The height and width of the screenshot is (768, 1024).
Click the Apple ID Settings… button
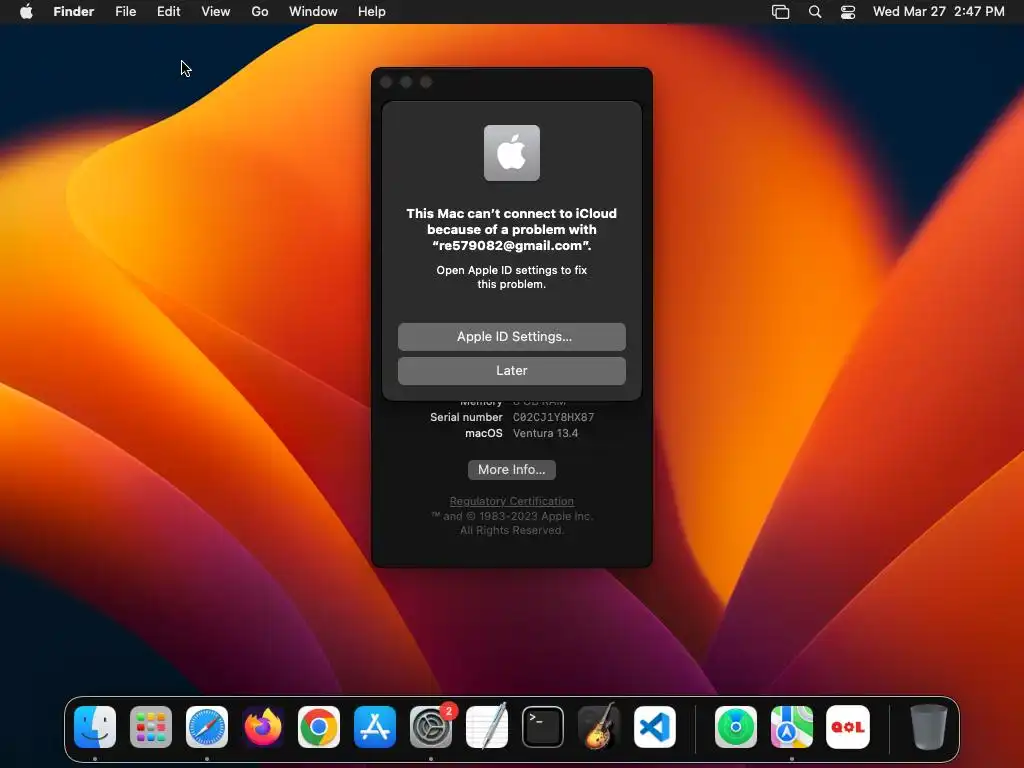click(512, 336)
